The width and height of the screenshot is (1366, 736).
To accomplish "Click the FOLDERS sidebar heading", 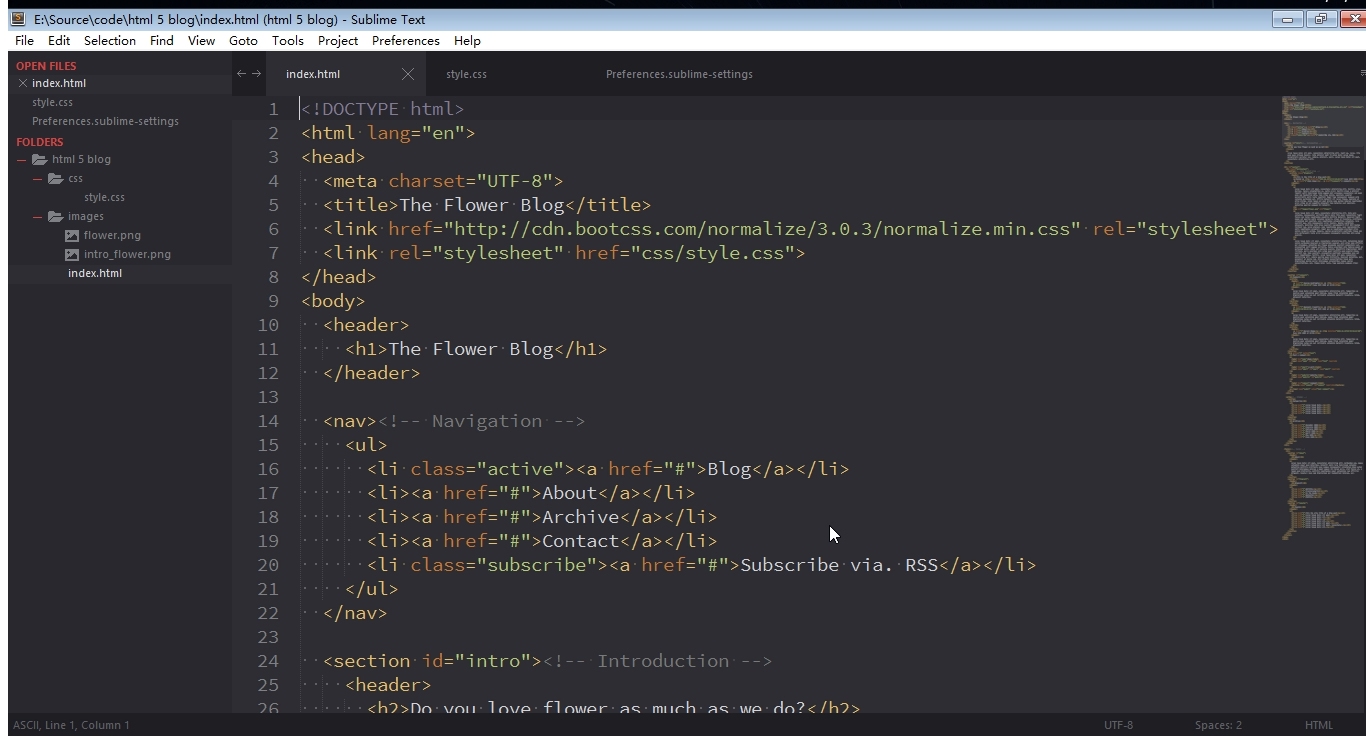I will 39,142.
